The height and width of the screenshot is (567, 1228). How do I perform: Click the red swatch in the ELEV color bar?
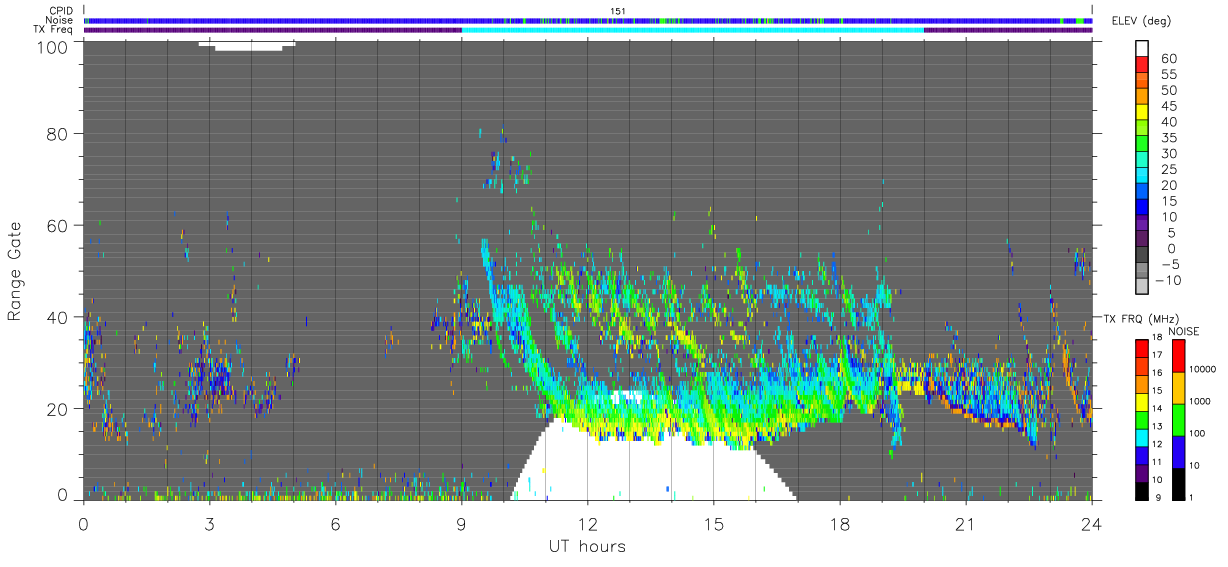tap(1142, 63)
